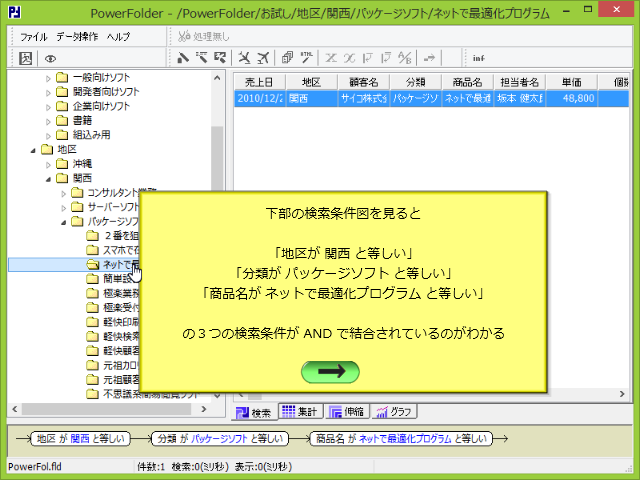Viewport: 640px width, 480px height.
Task: Open the データ操作 menu
Action: [77, 37]
